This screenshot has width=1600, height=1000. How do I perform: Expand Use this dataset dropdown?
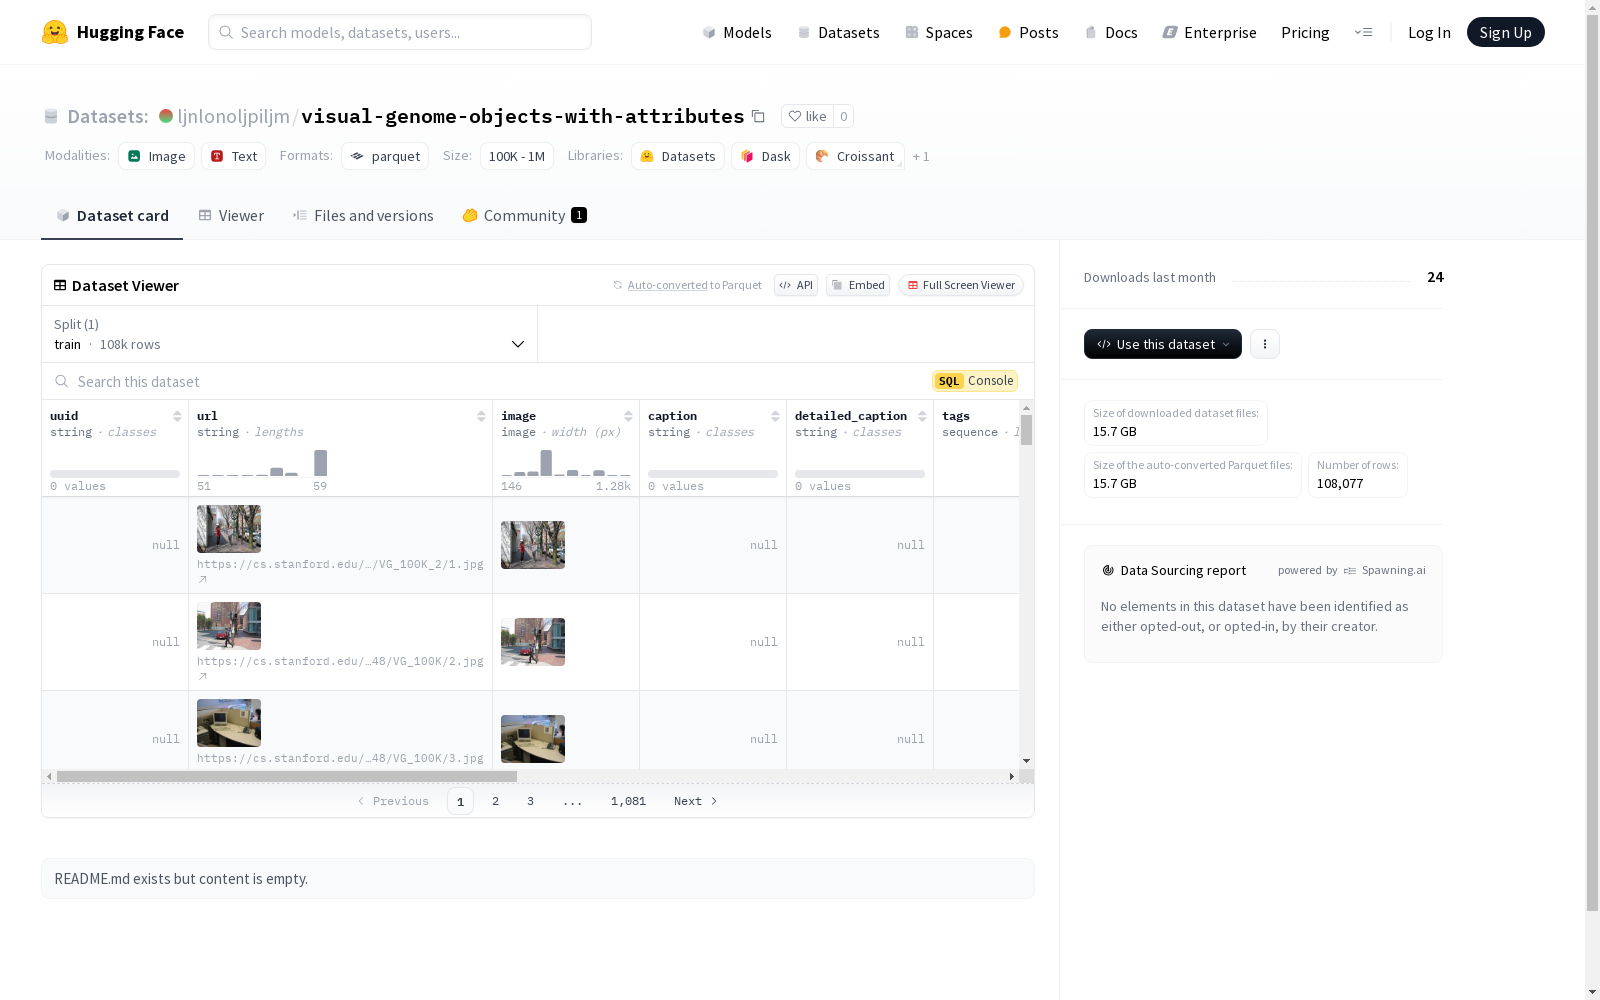coord(1163,344)
